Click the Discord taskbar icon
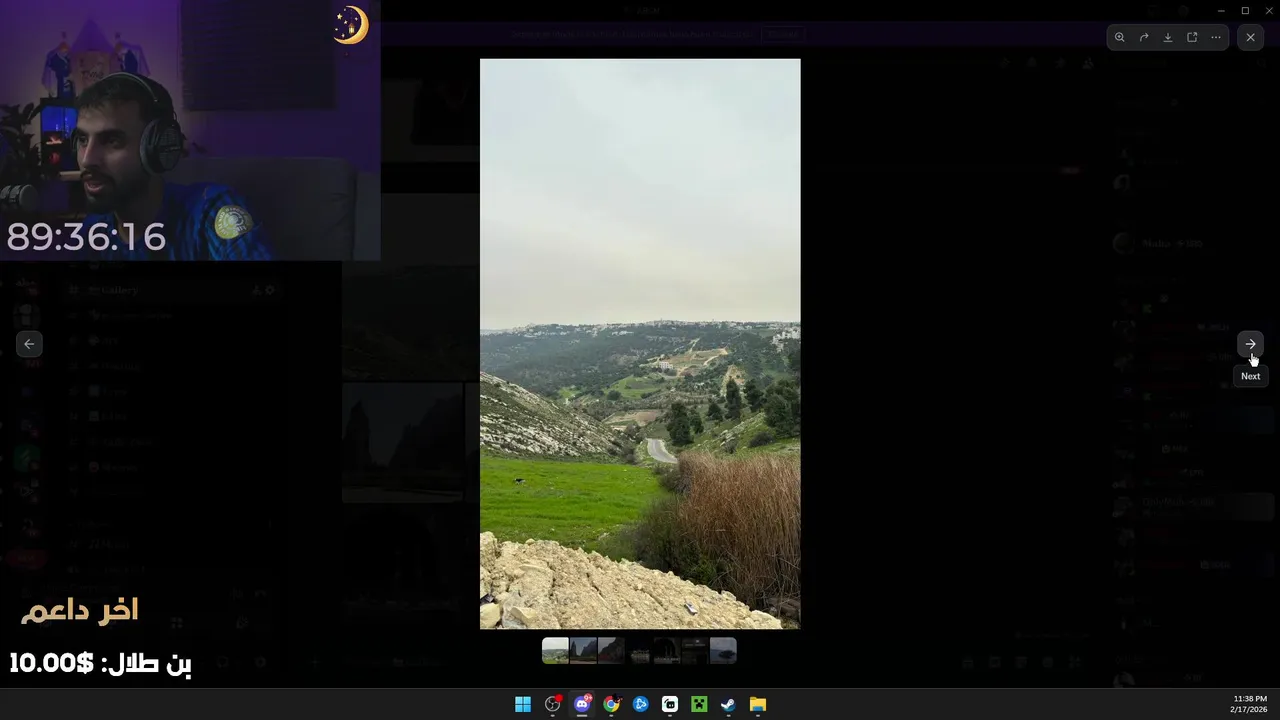 [x=582, y=705]
